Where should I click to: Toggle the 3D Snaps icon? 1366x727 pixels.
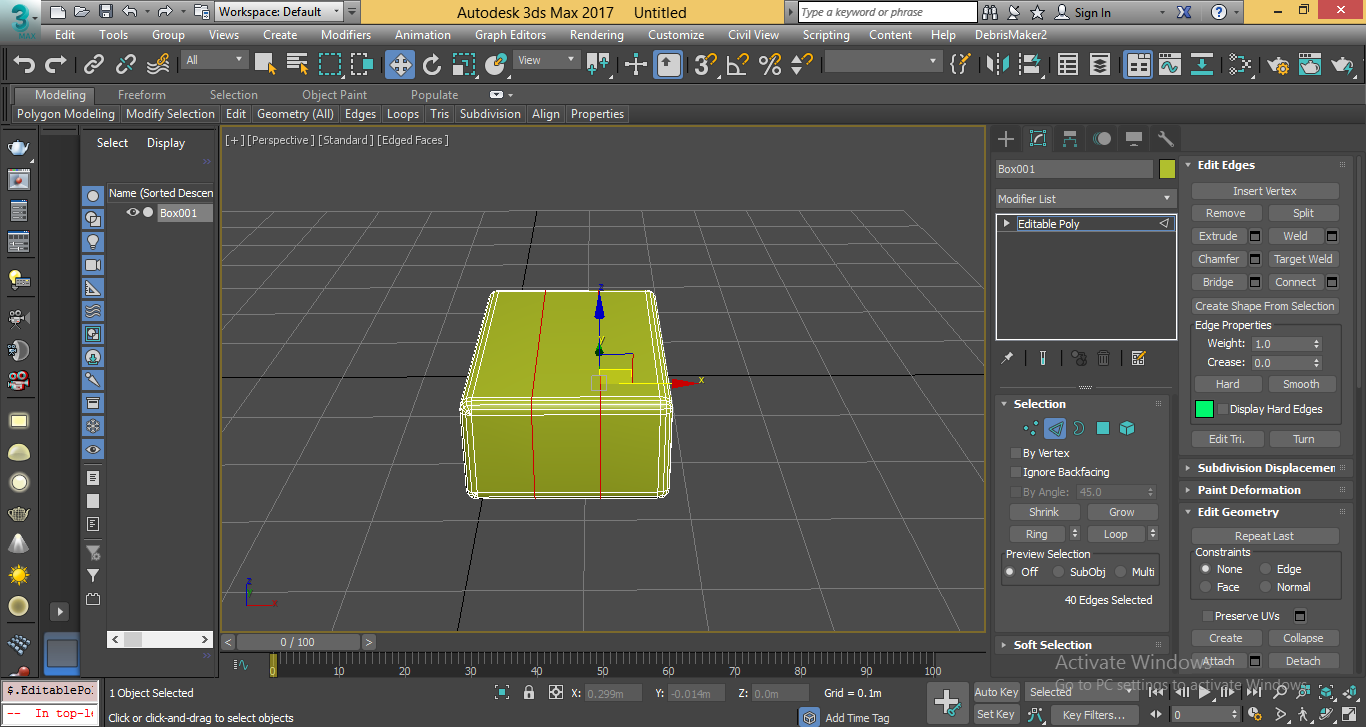coord(705,64)
